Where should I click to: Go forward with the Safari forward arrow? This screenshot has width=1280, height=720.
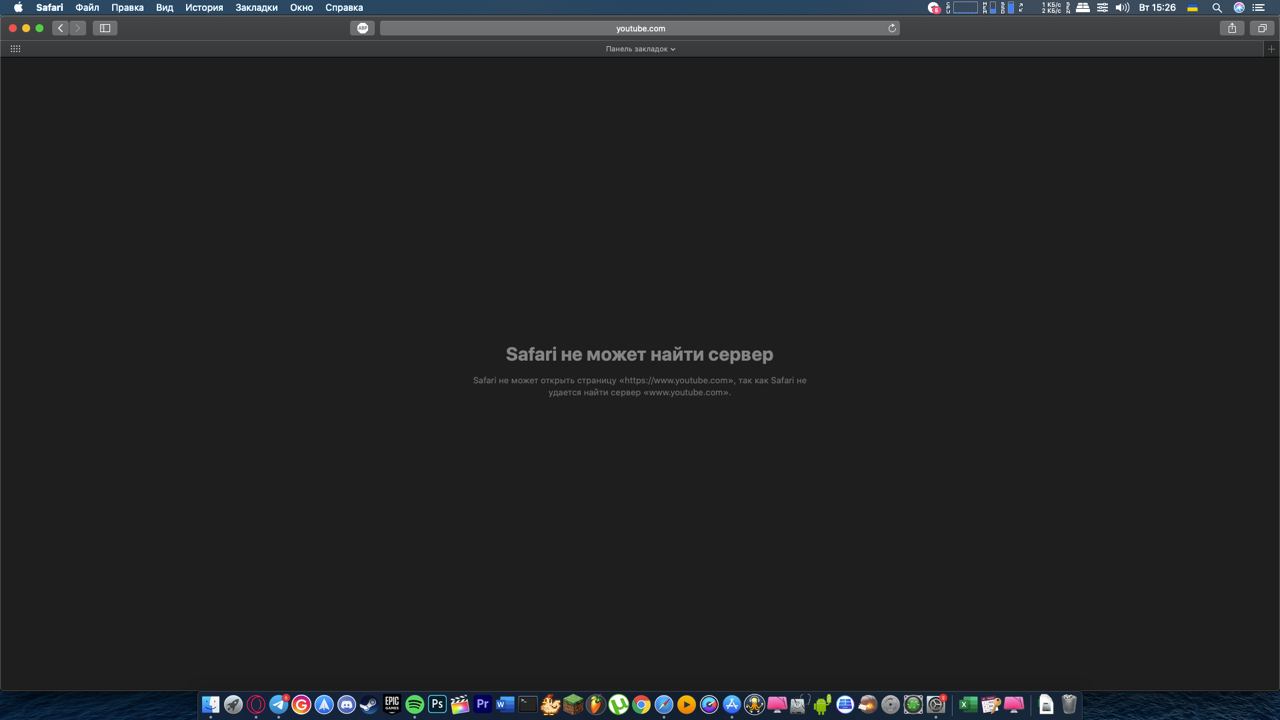click(78, 28)
